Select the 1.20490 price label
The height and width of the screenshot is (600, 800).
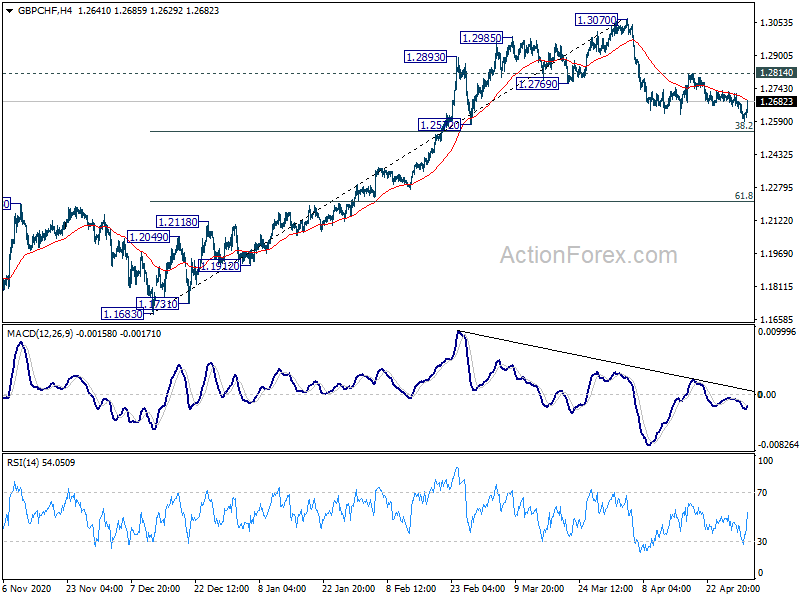(148, 237)
